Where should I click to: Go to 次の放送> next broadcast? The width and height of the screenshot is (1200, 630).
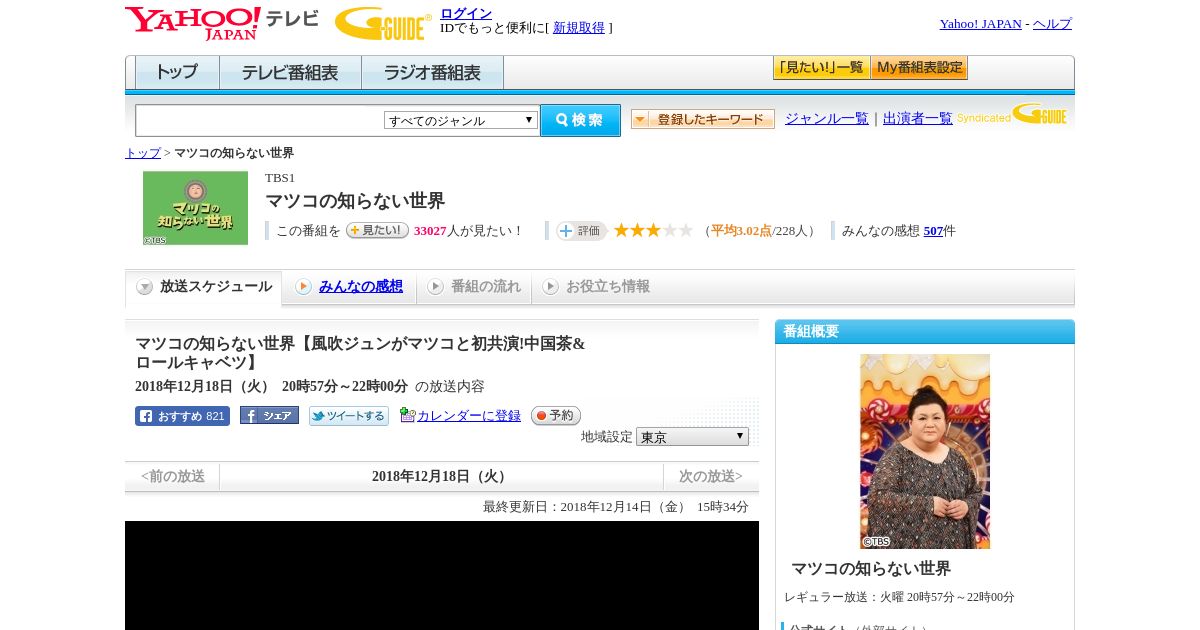[x=711, y=476]
